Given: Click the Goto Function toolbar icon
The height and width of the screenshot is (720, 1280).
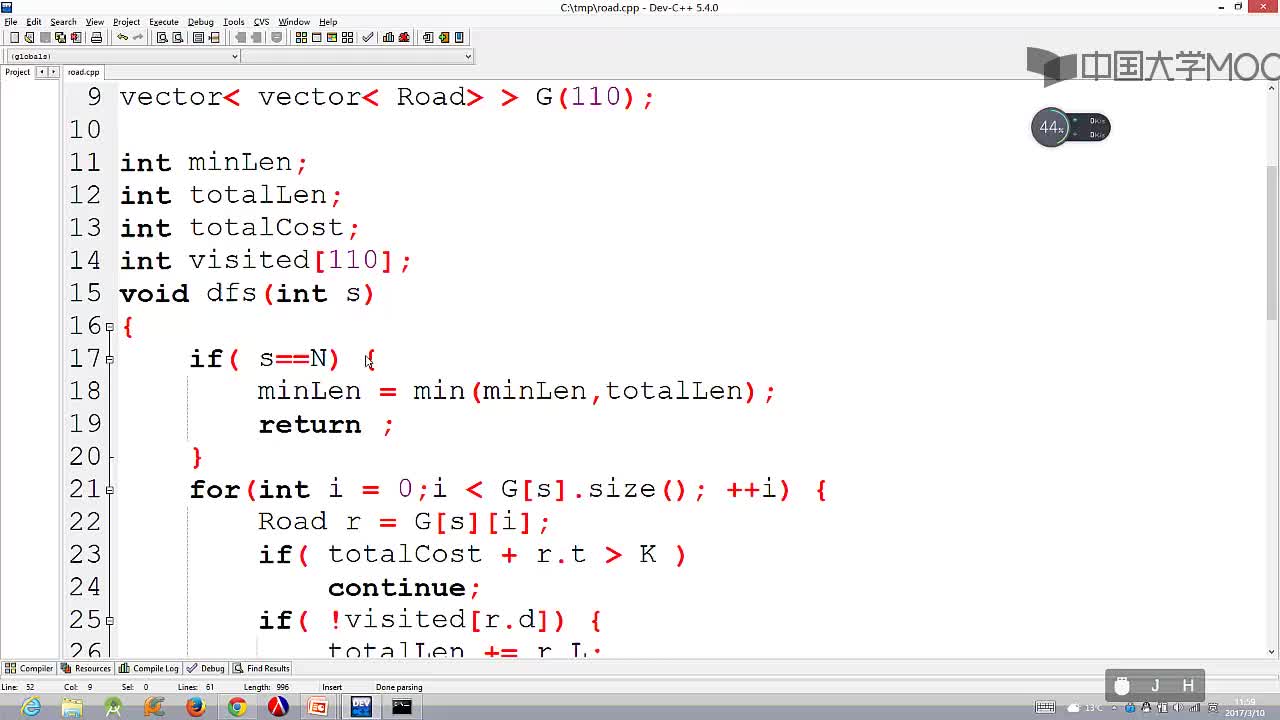Looking at the screenshot, I should (x=198, y=38).
